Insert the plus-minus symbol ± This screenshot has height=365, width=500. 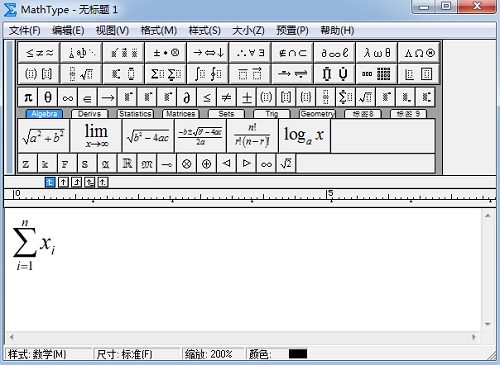coord(247,97)
